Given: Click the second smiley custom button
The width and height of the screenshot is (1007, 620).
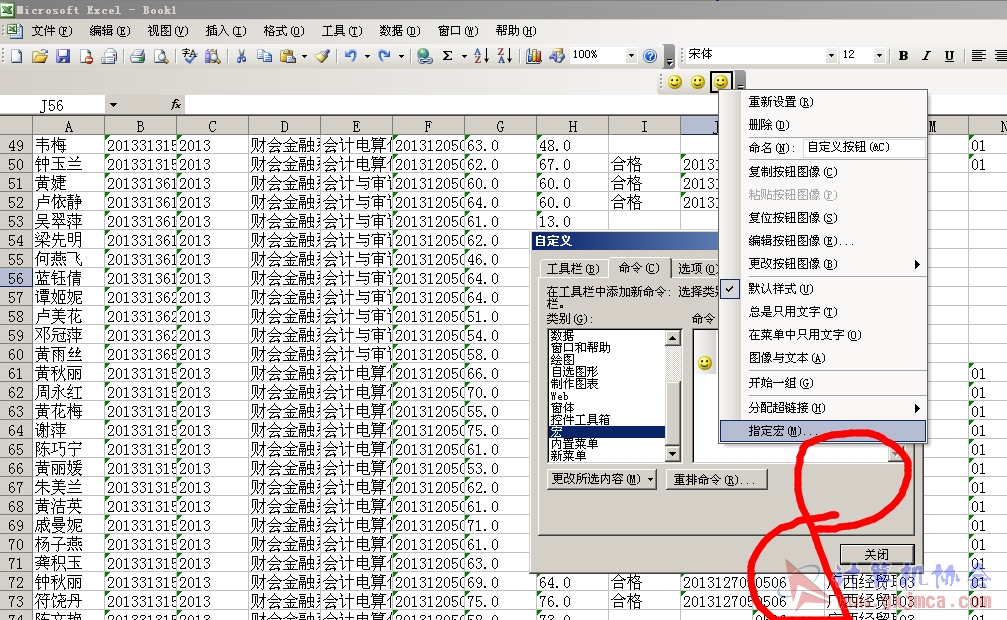Looking at the screenshot, I should point(697,82).
